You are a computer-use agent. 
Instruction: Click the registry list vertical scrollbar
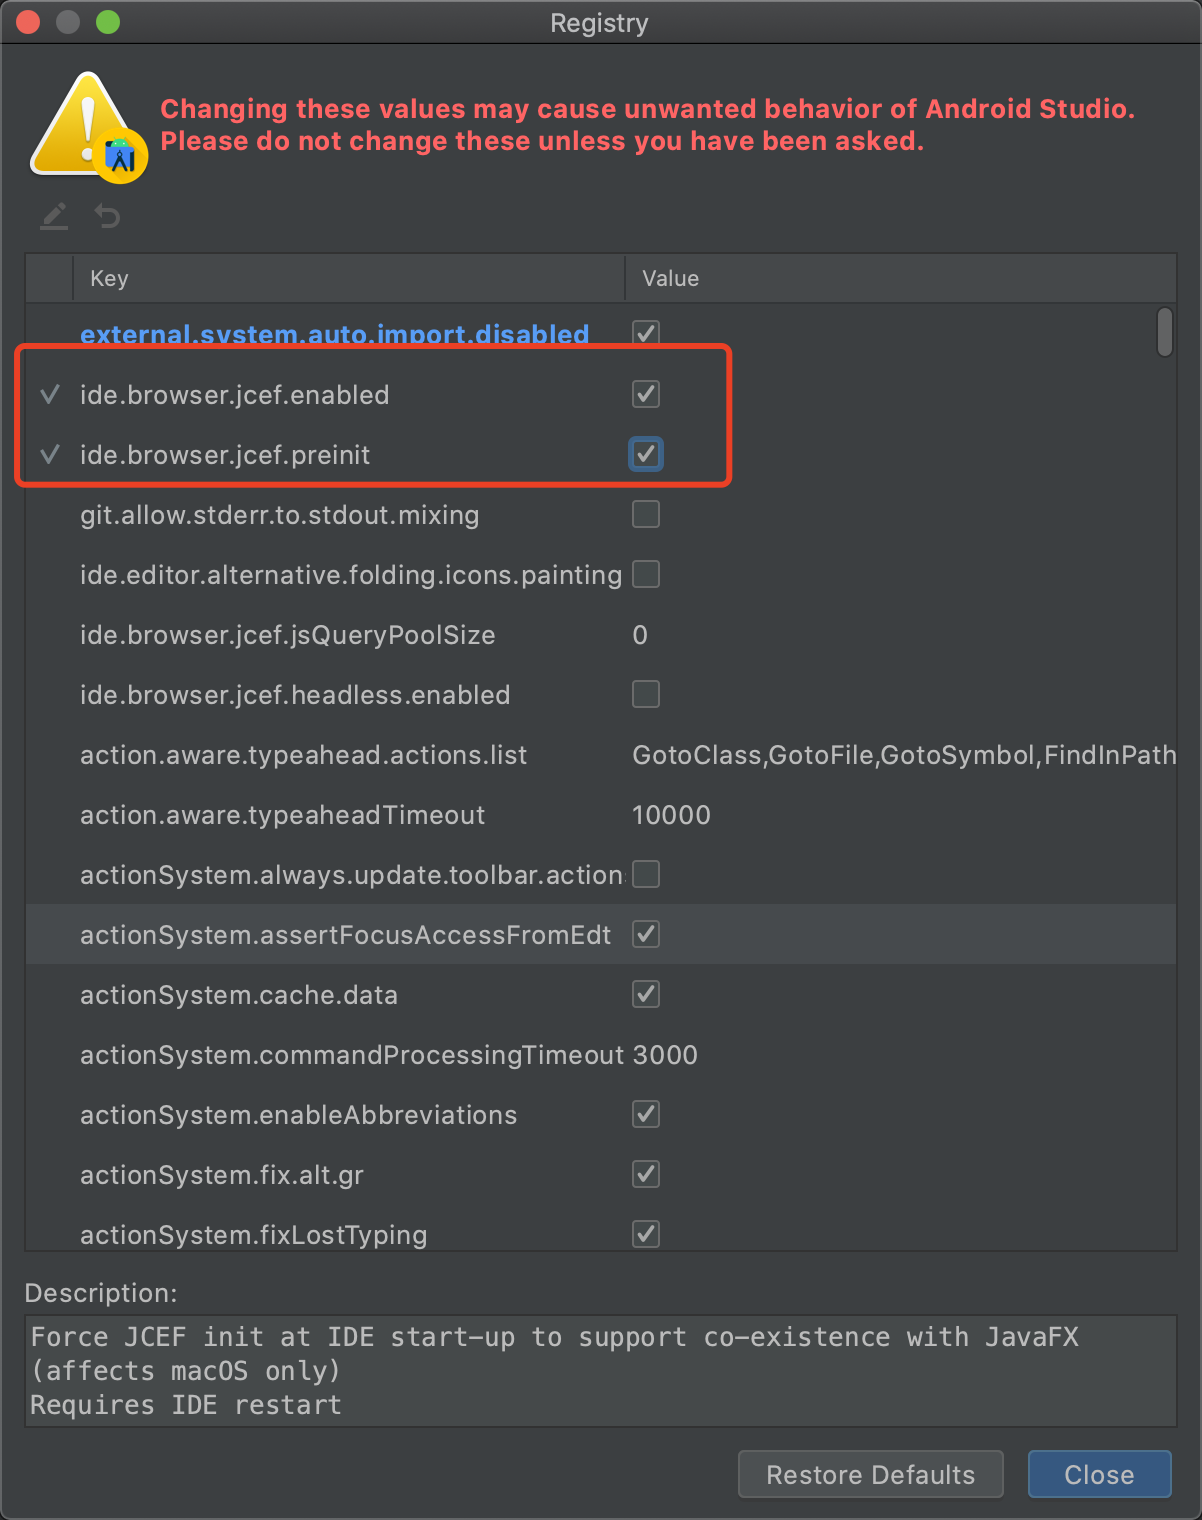[1164, 332]
